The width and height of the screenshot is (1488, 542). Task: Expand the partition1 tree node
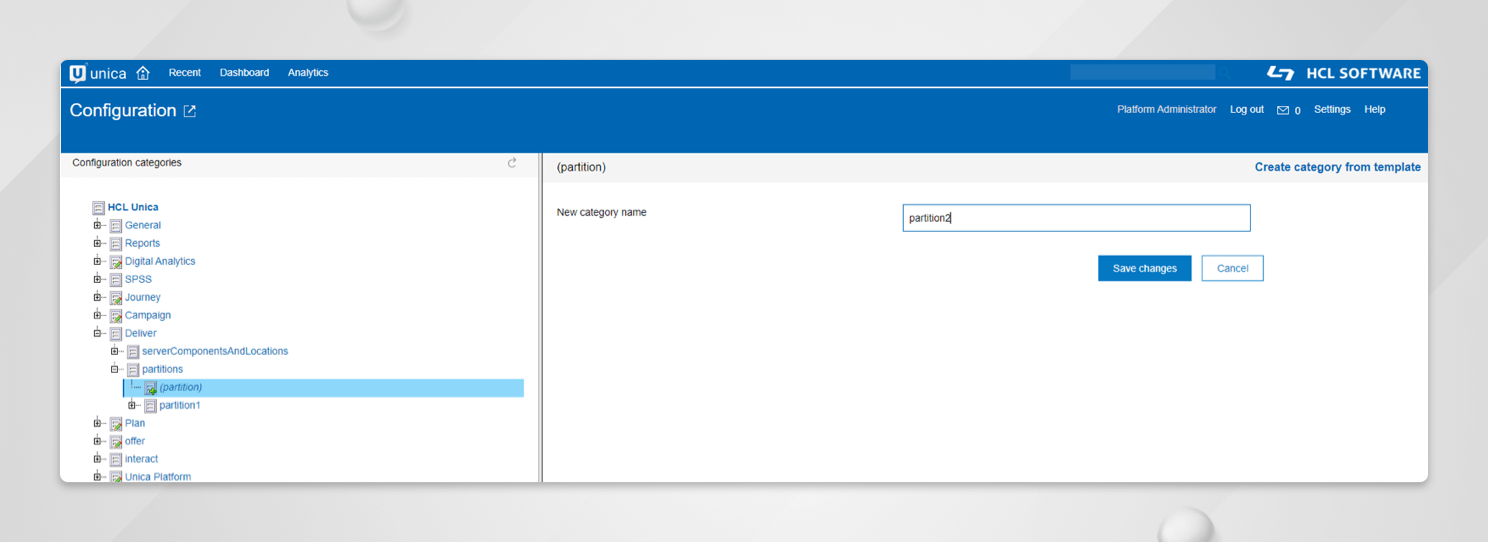132,405
